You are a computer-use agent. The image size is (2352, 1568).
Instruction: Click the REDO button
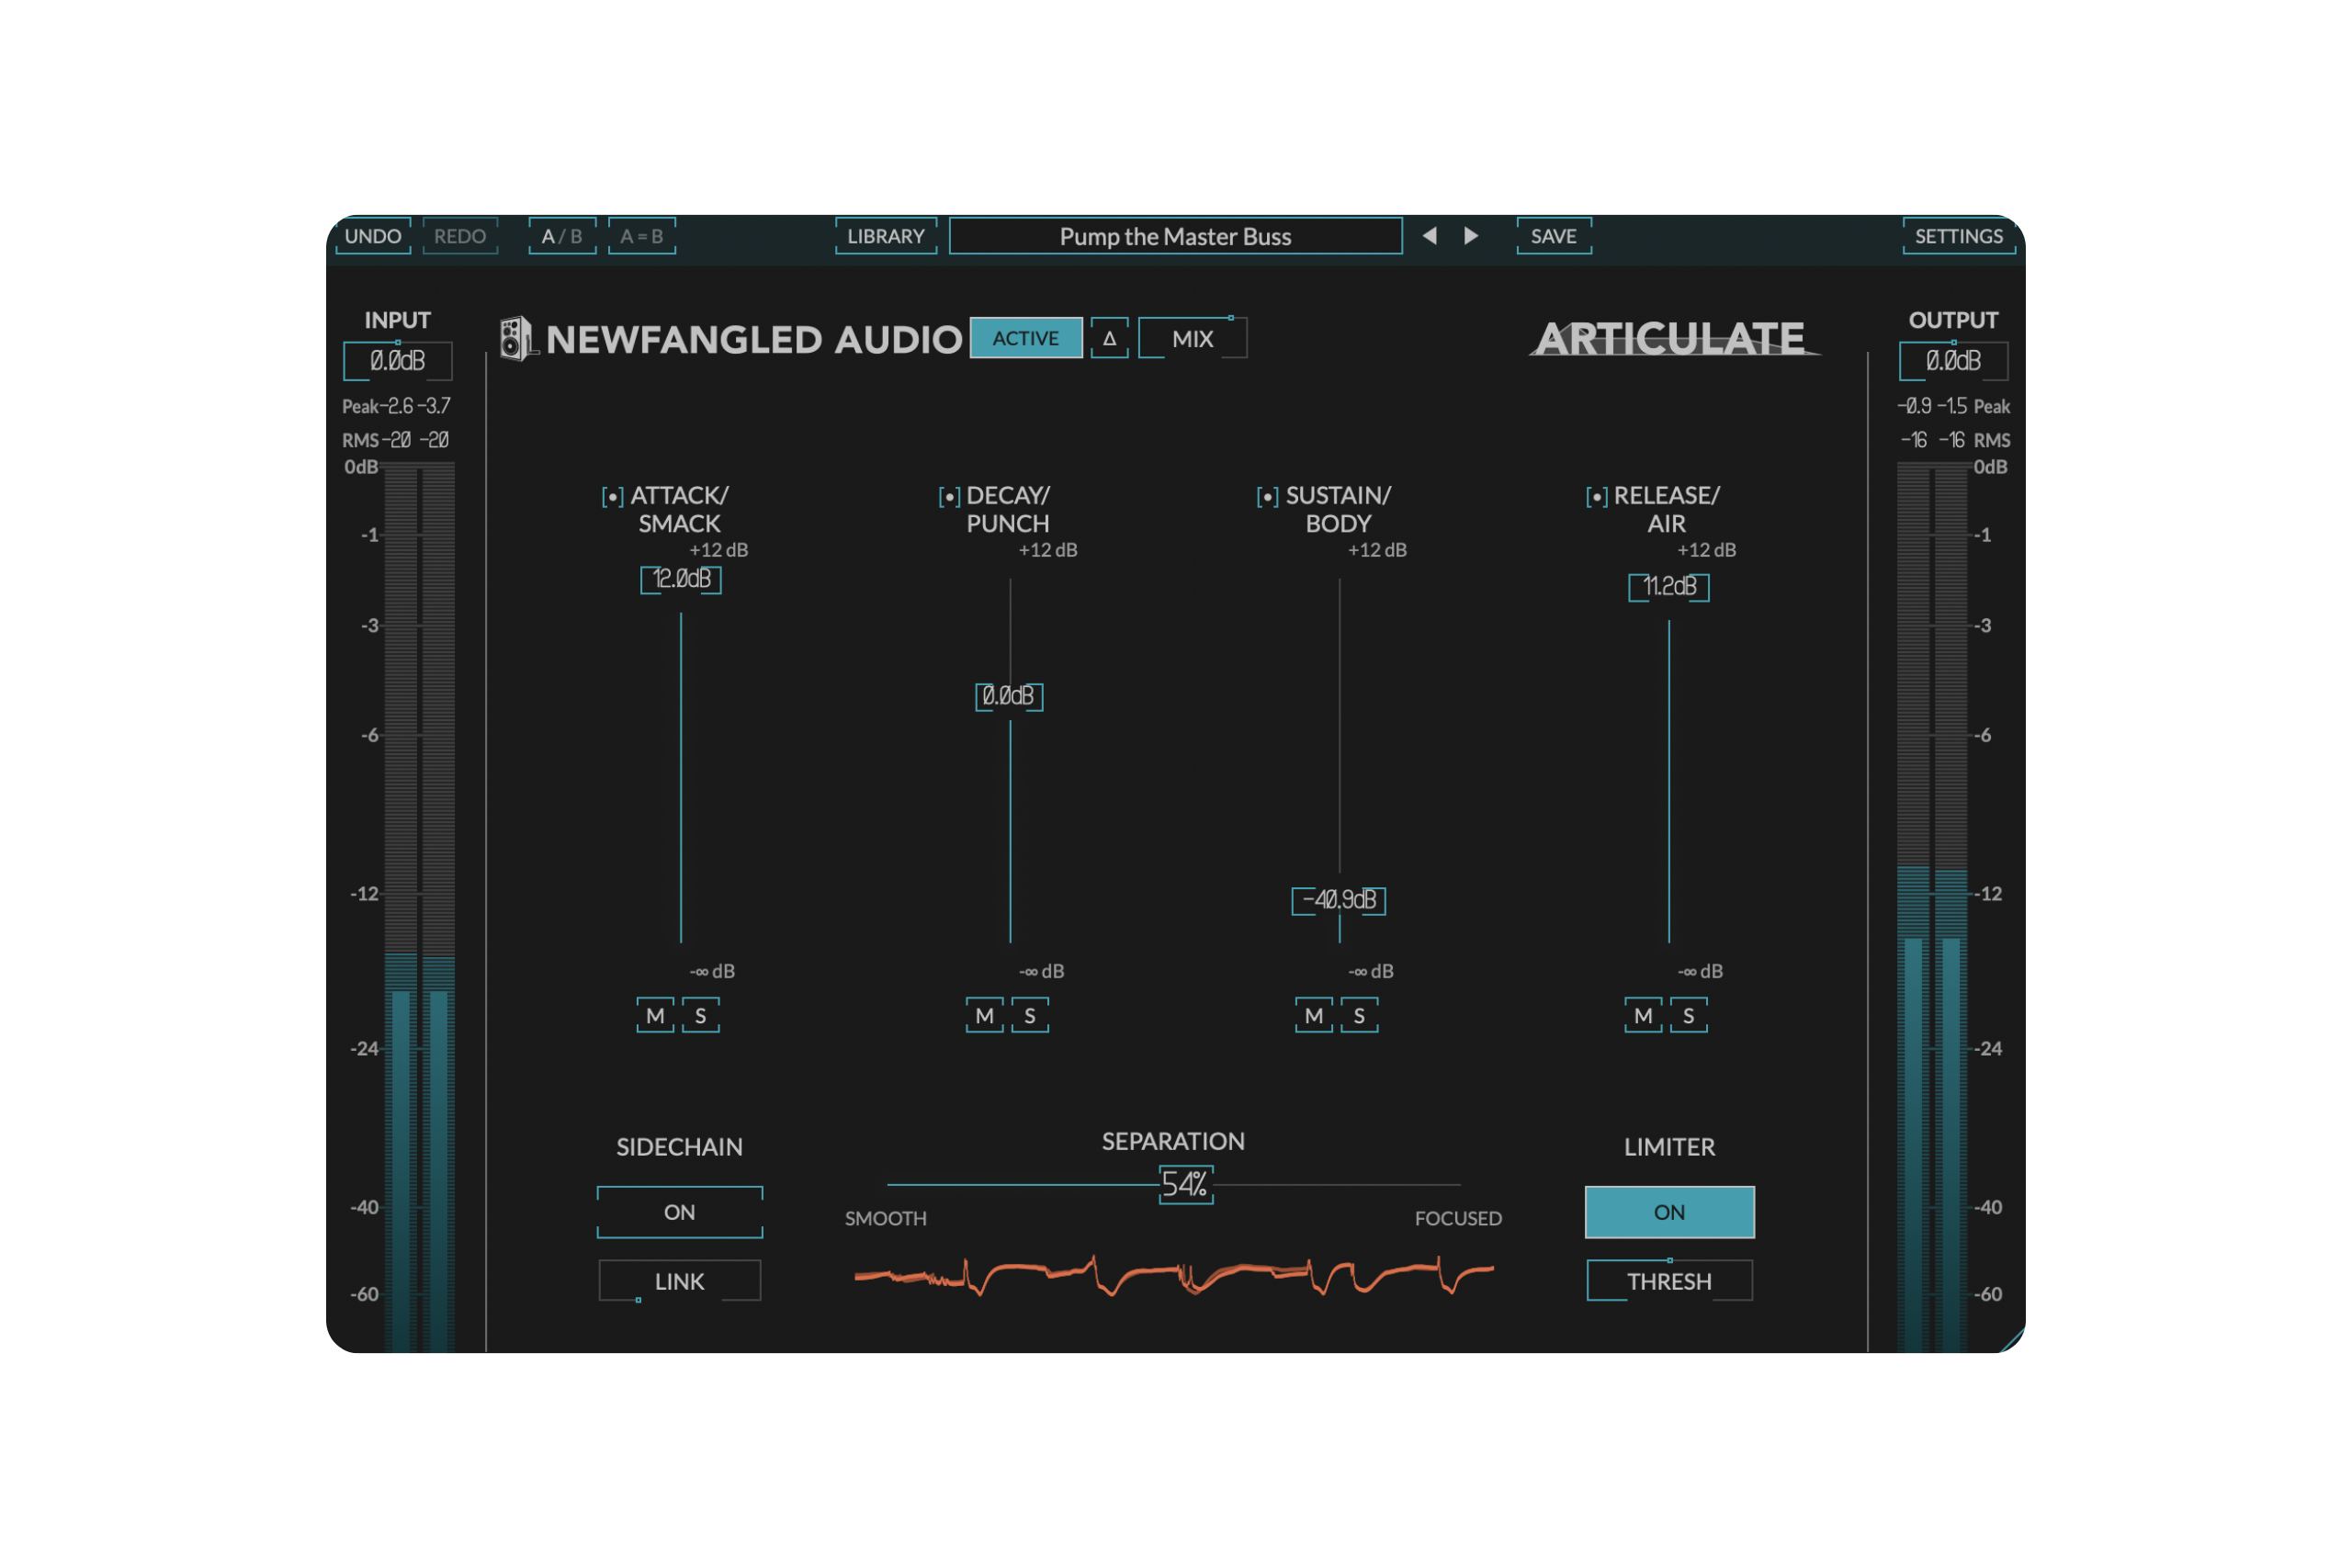pos(460,236)
